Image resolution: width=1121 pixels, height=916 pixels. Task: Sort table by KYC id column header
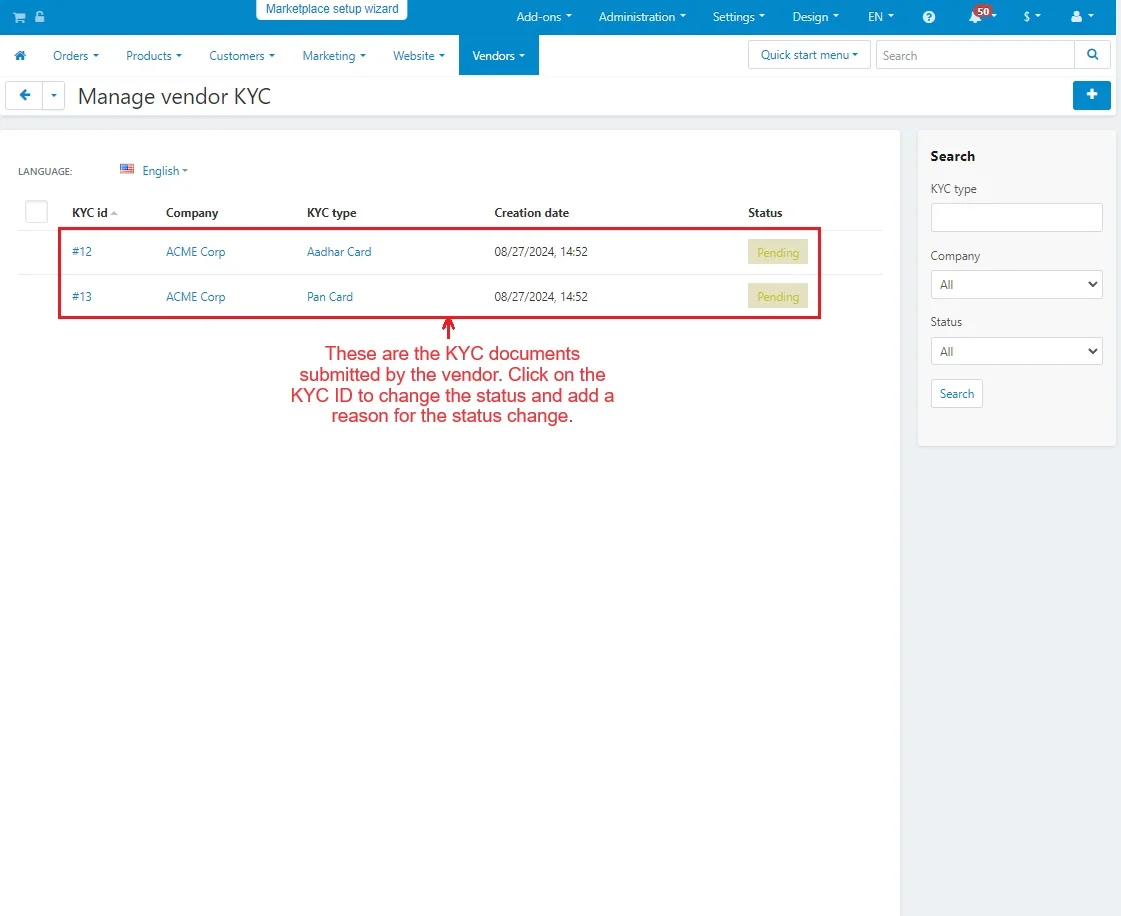(x=90, y=213)
